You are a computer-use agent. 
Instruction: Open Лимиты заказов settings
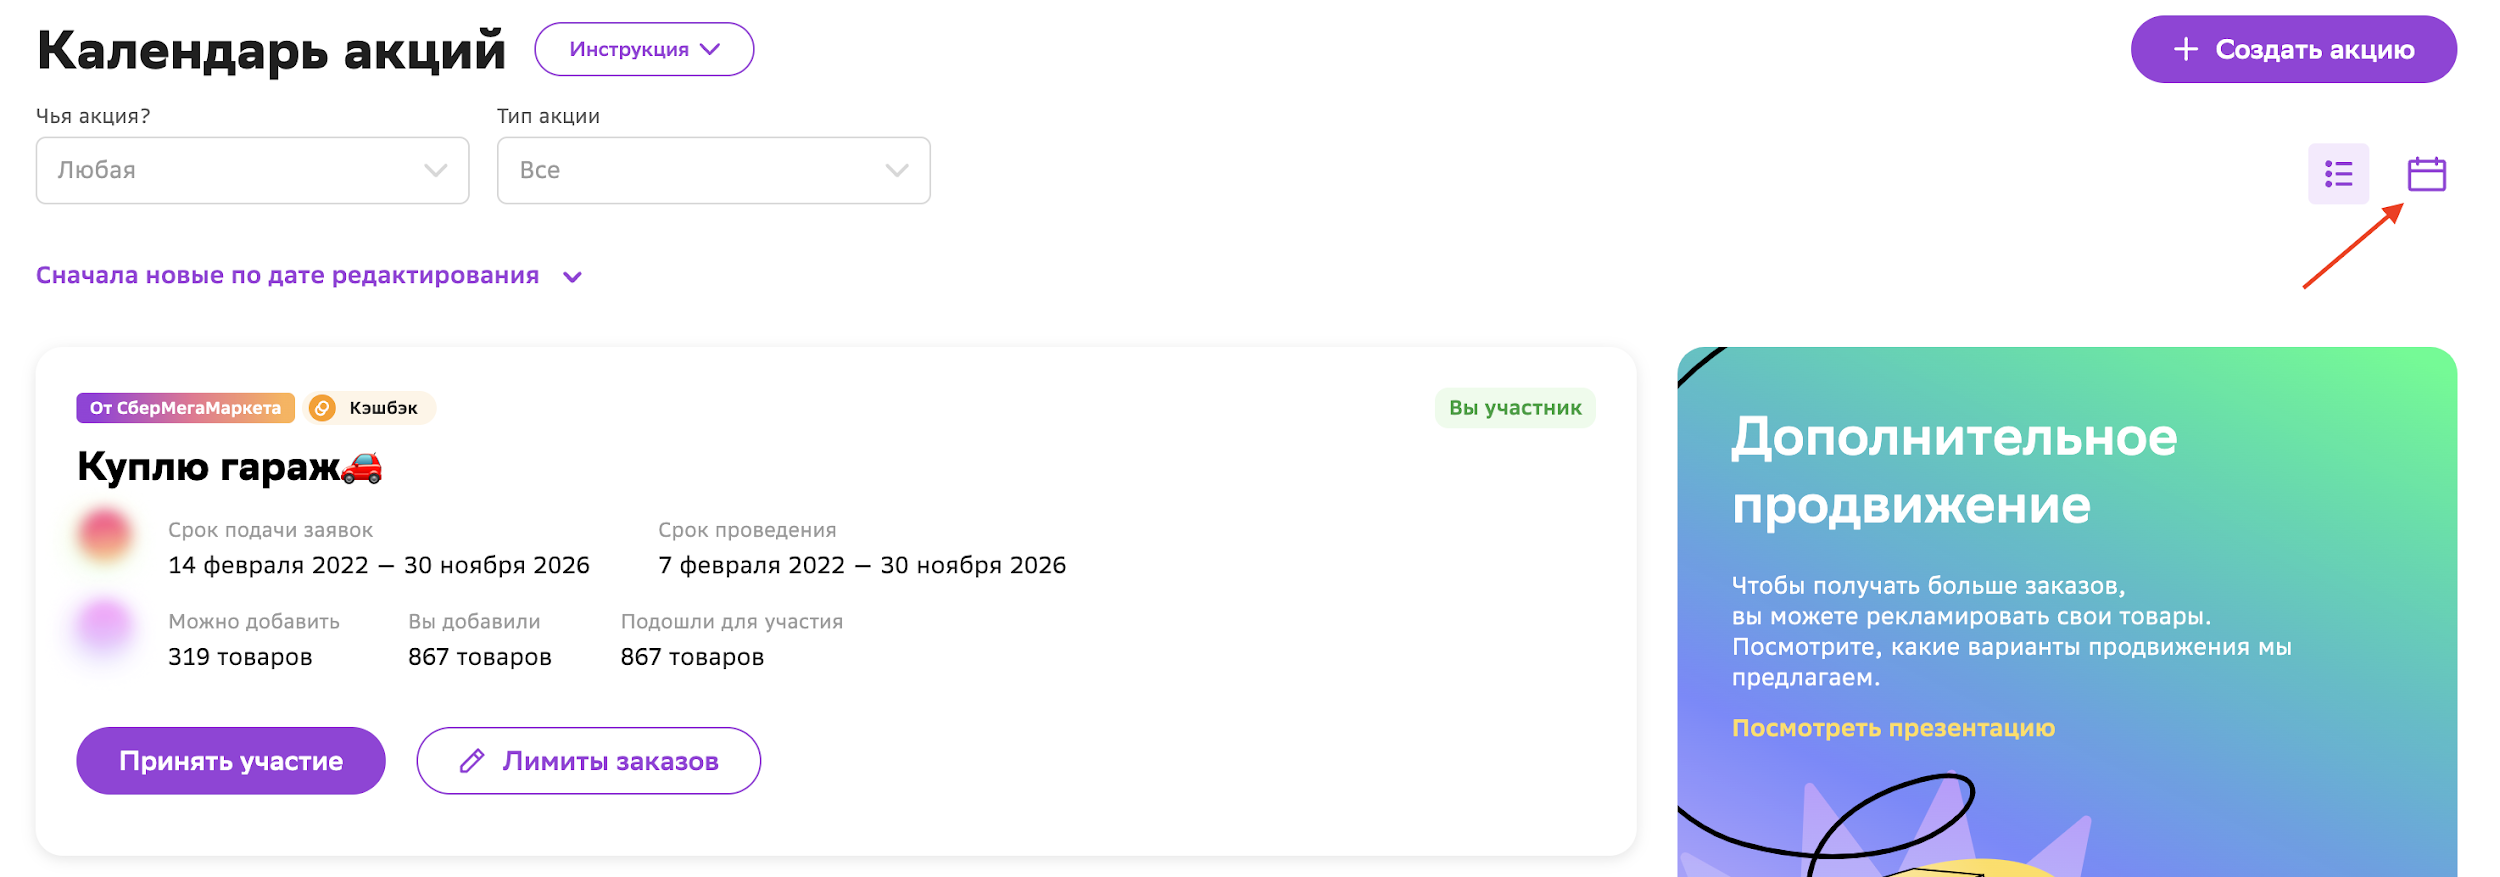tap(589, 761)
